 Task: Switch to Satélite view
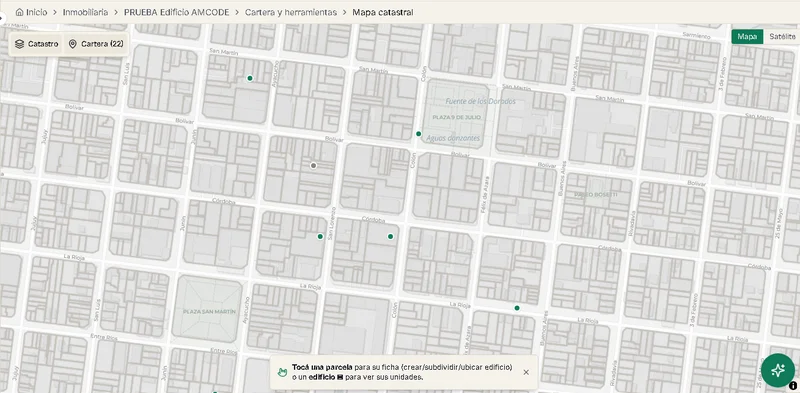[x=782, y=37]
